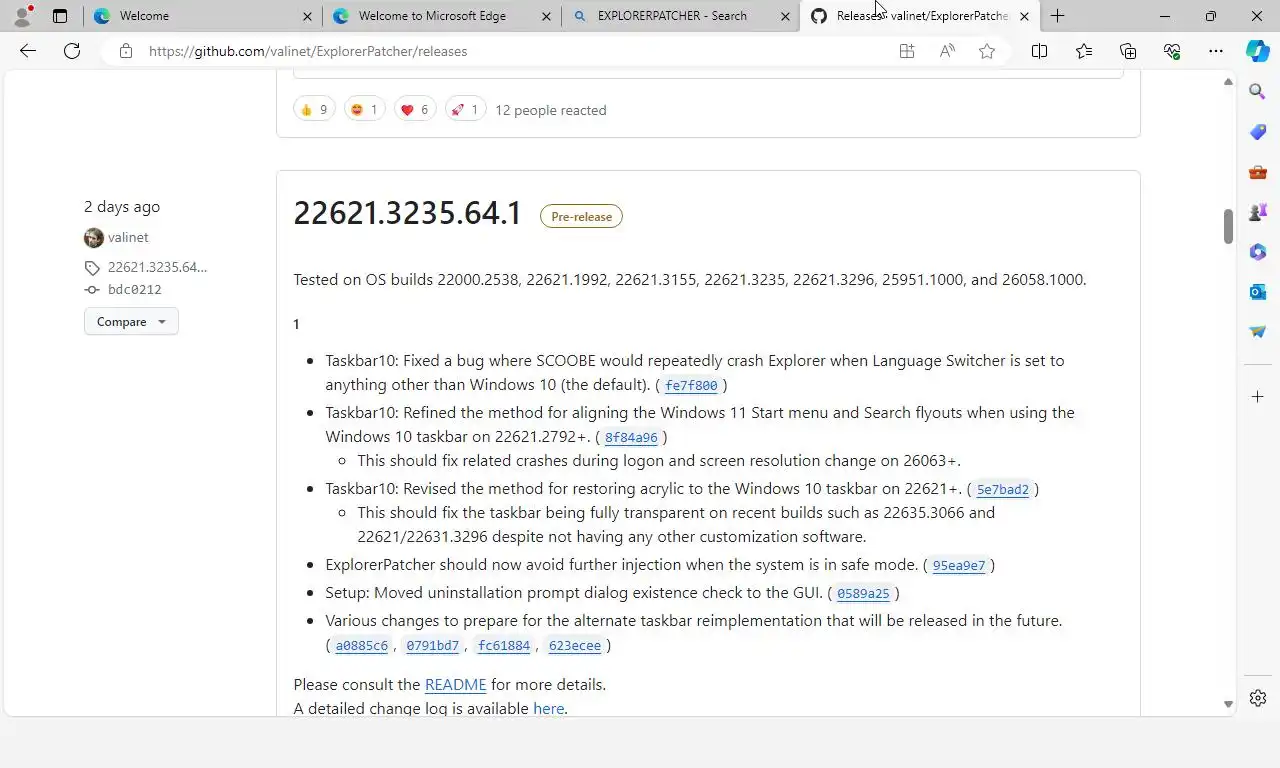Open the Favorites list
Screen dimensions: 1280x768
pyautogui.click(x=1084, y=51)
